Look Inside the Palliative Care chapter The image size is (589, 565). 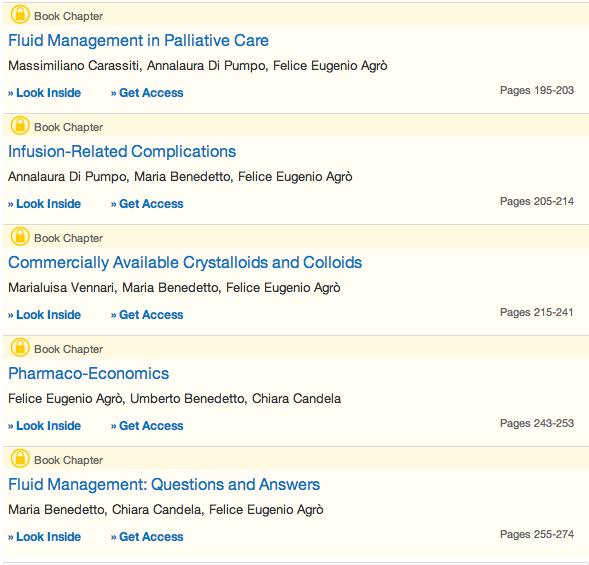(x=44, y=93)
